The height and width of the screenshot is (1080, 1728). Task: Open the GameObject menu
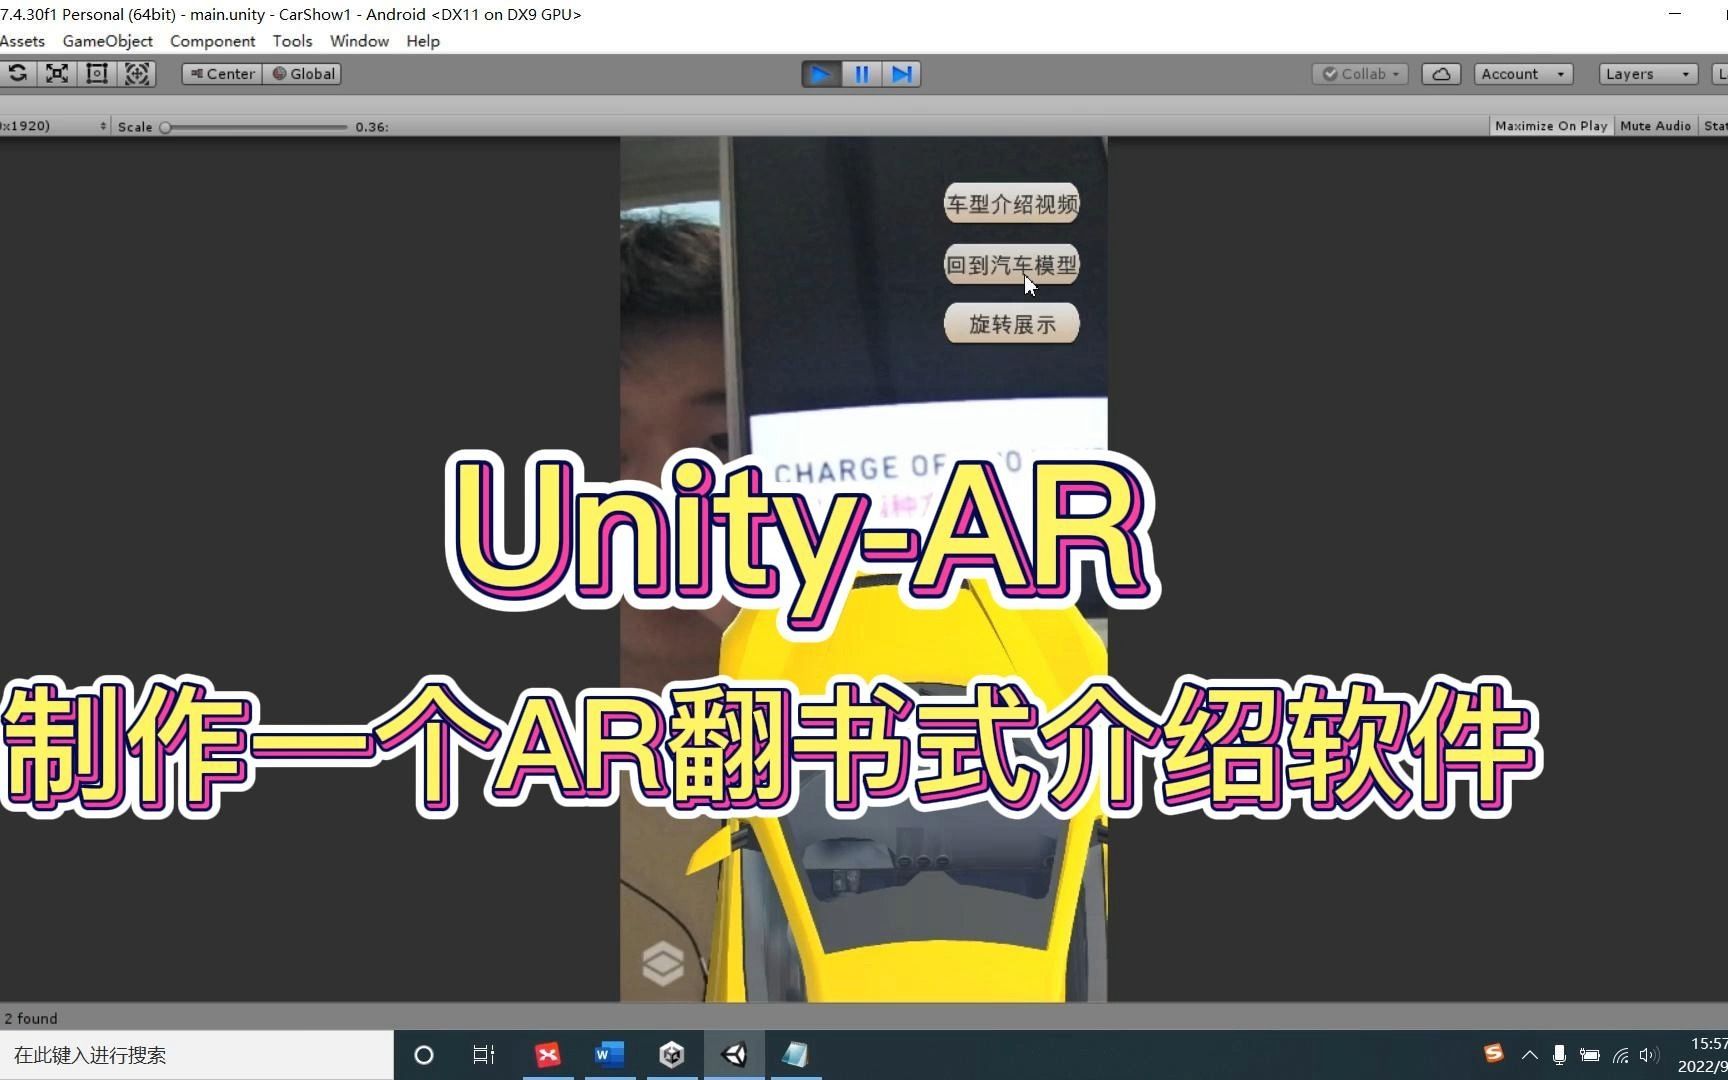tap(107, 41)
